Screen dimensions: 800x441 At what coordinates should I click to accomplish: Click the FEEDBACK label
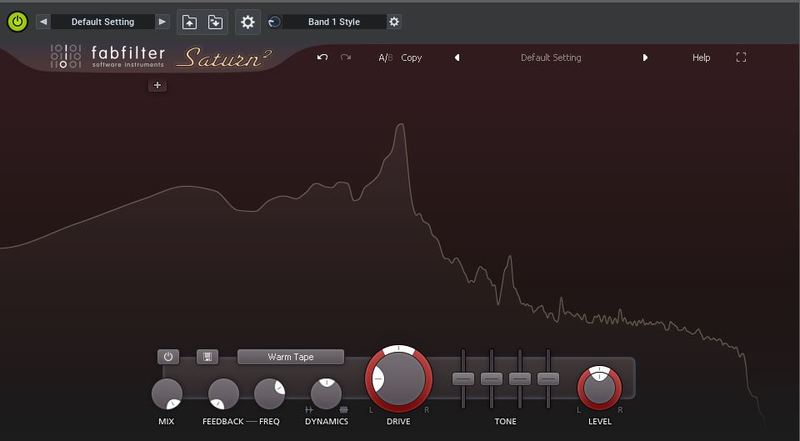tap(223, 422)
